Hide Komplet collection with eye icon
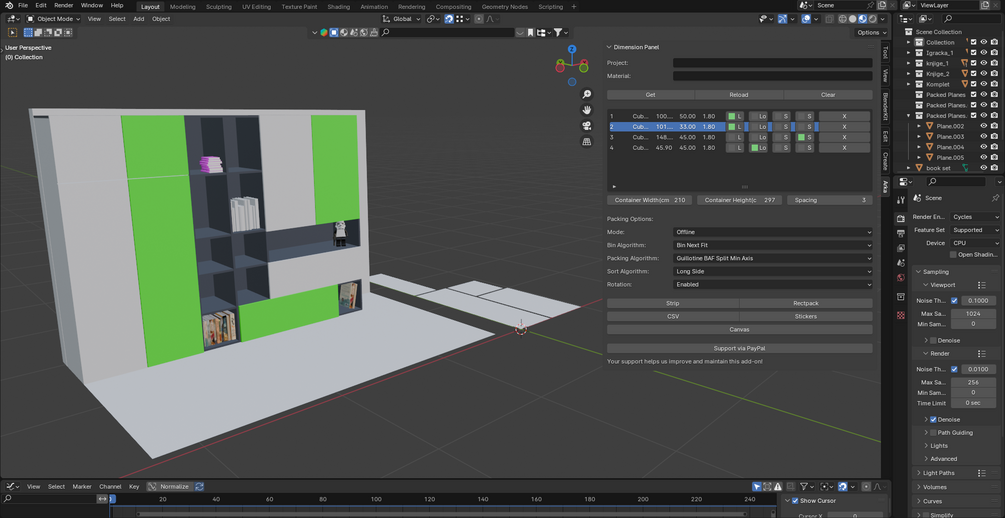The width and height of the screenshot is (1005, 518). (983, 84)
